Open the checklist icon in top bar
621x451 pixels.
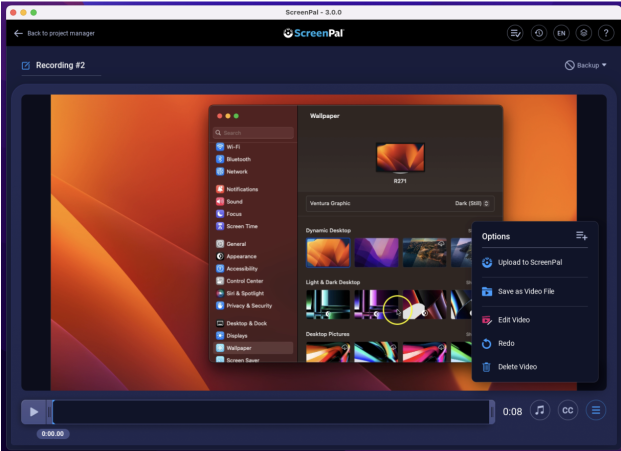pos(515,33)
